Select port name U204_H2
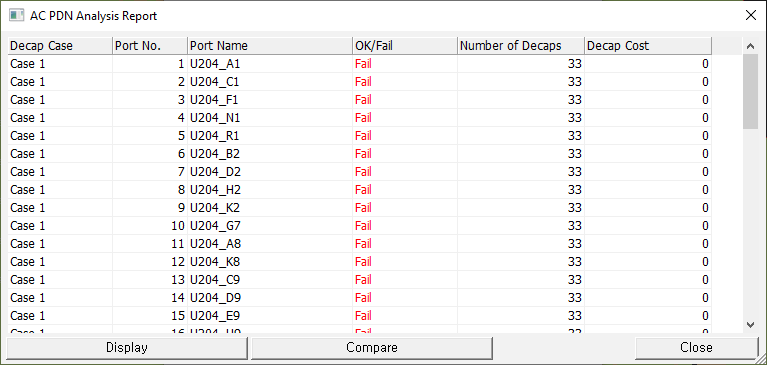The image size is (767, 365). tap(215, 190)
